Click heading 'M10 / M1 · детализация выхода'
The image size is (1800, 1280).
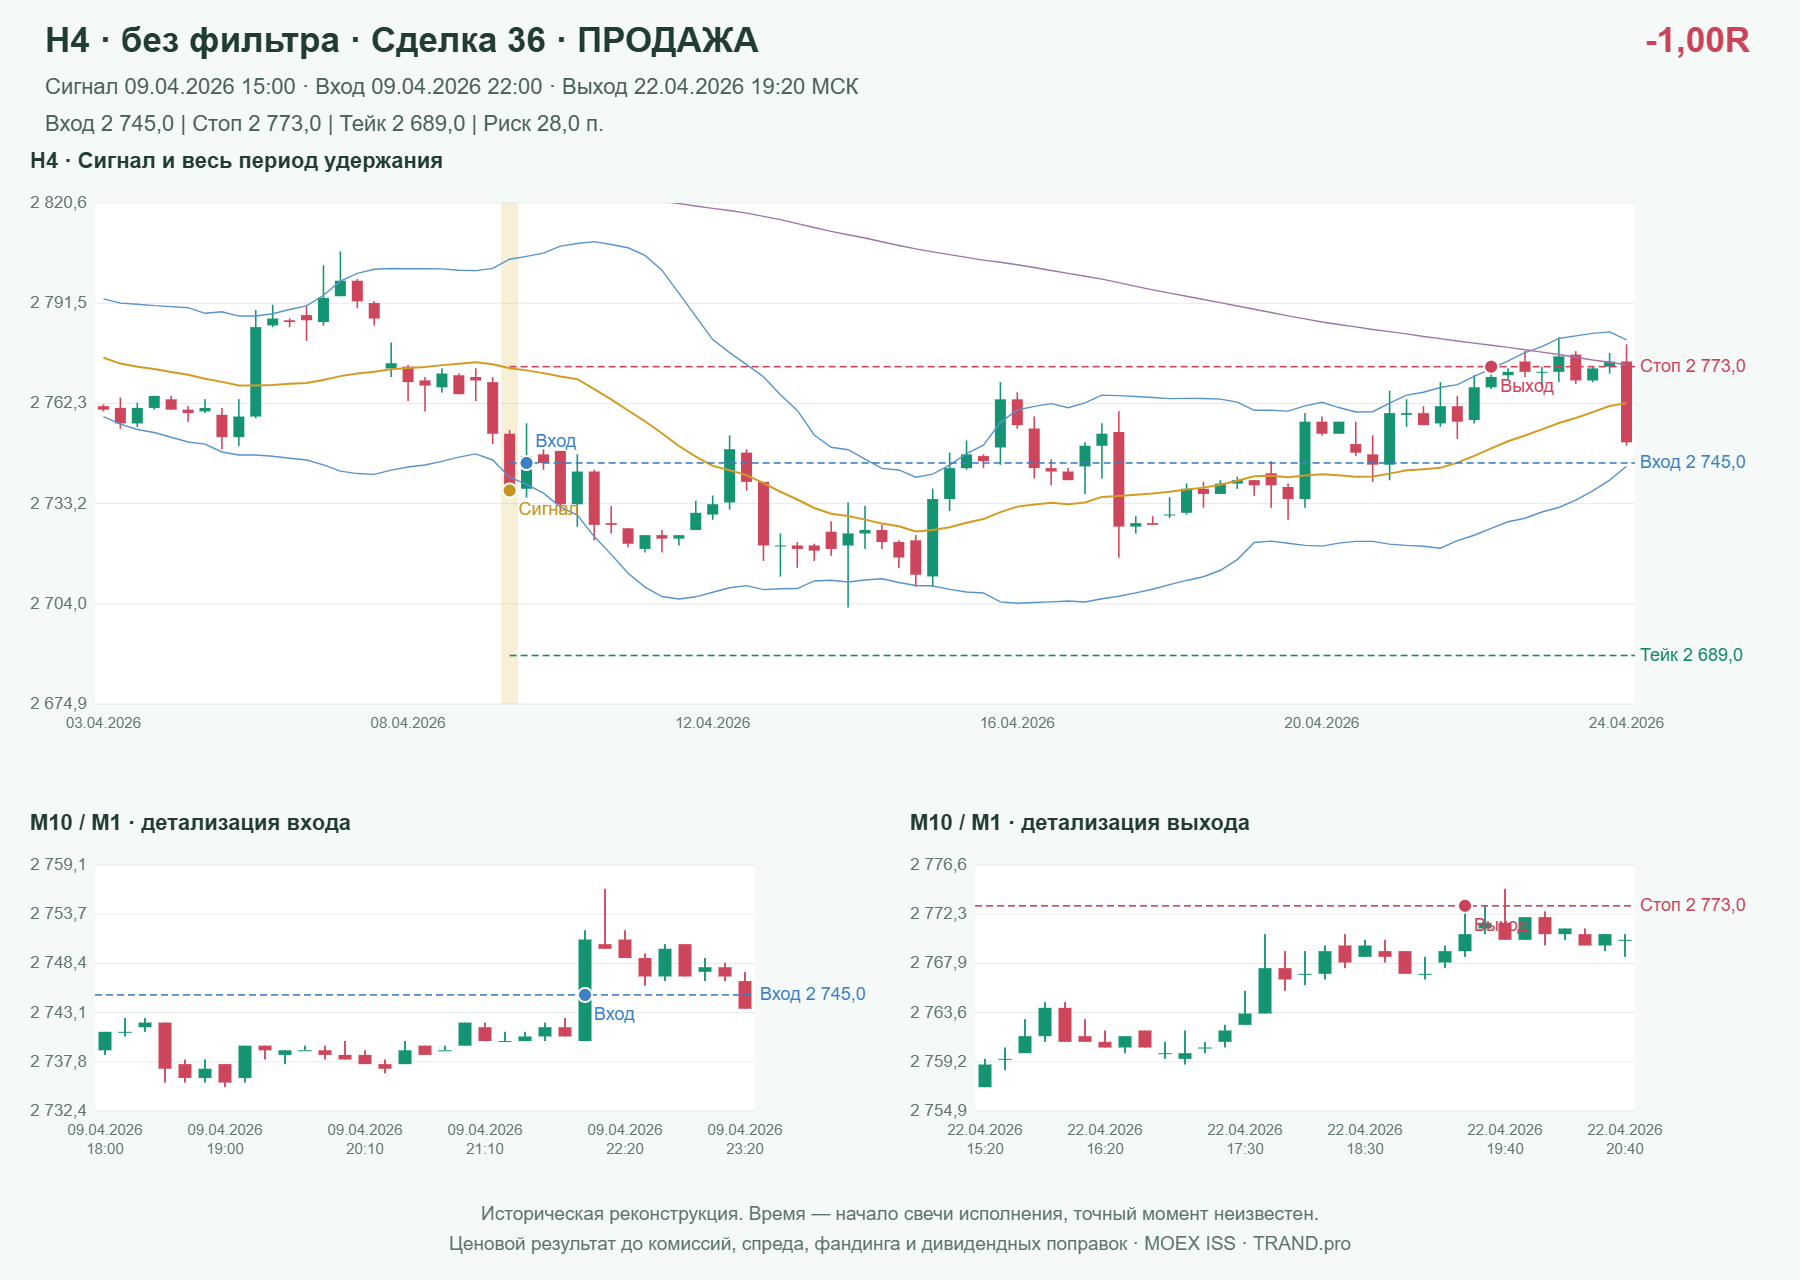pyautogui.click(x=1079, y=823)
